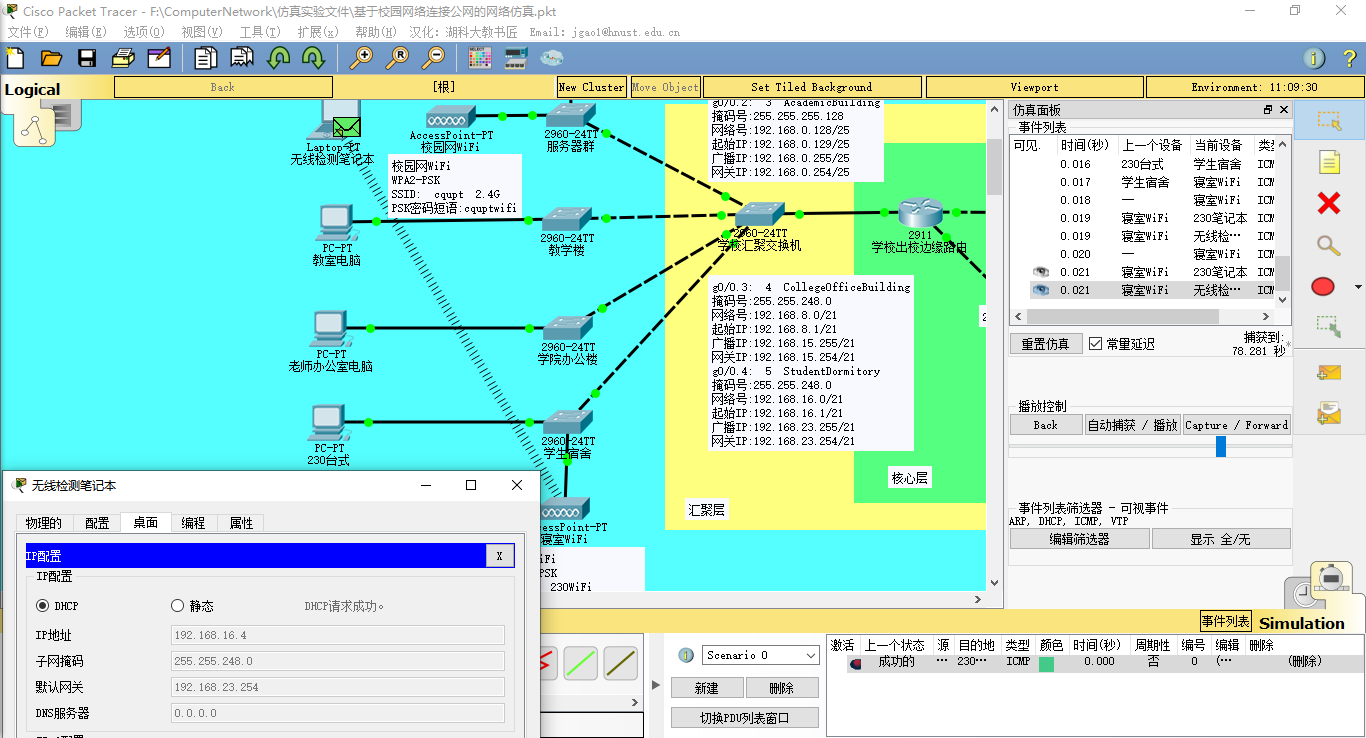This screenshot has height=738, width=1366.
Task: Open the 文件 menu
Action: pyautogui.click(x=28, y=32)
